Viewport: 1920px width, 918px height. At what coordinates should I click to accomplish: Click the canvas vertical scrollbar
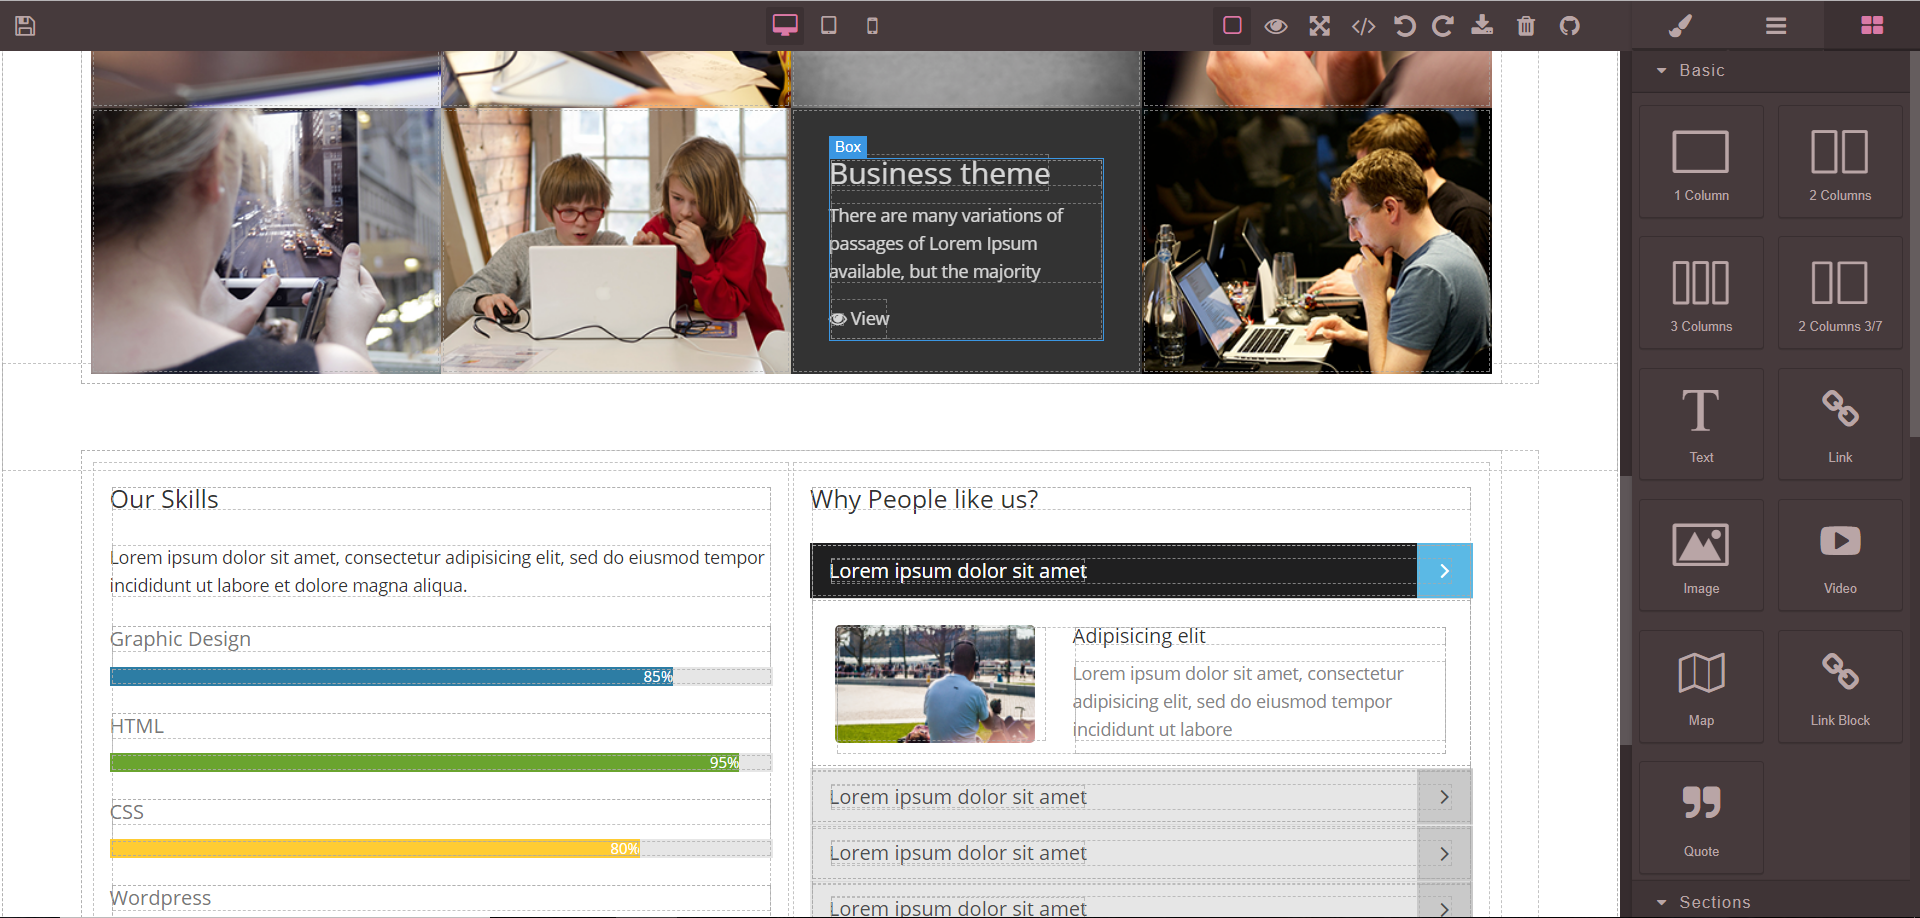pos(1626,610)
